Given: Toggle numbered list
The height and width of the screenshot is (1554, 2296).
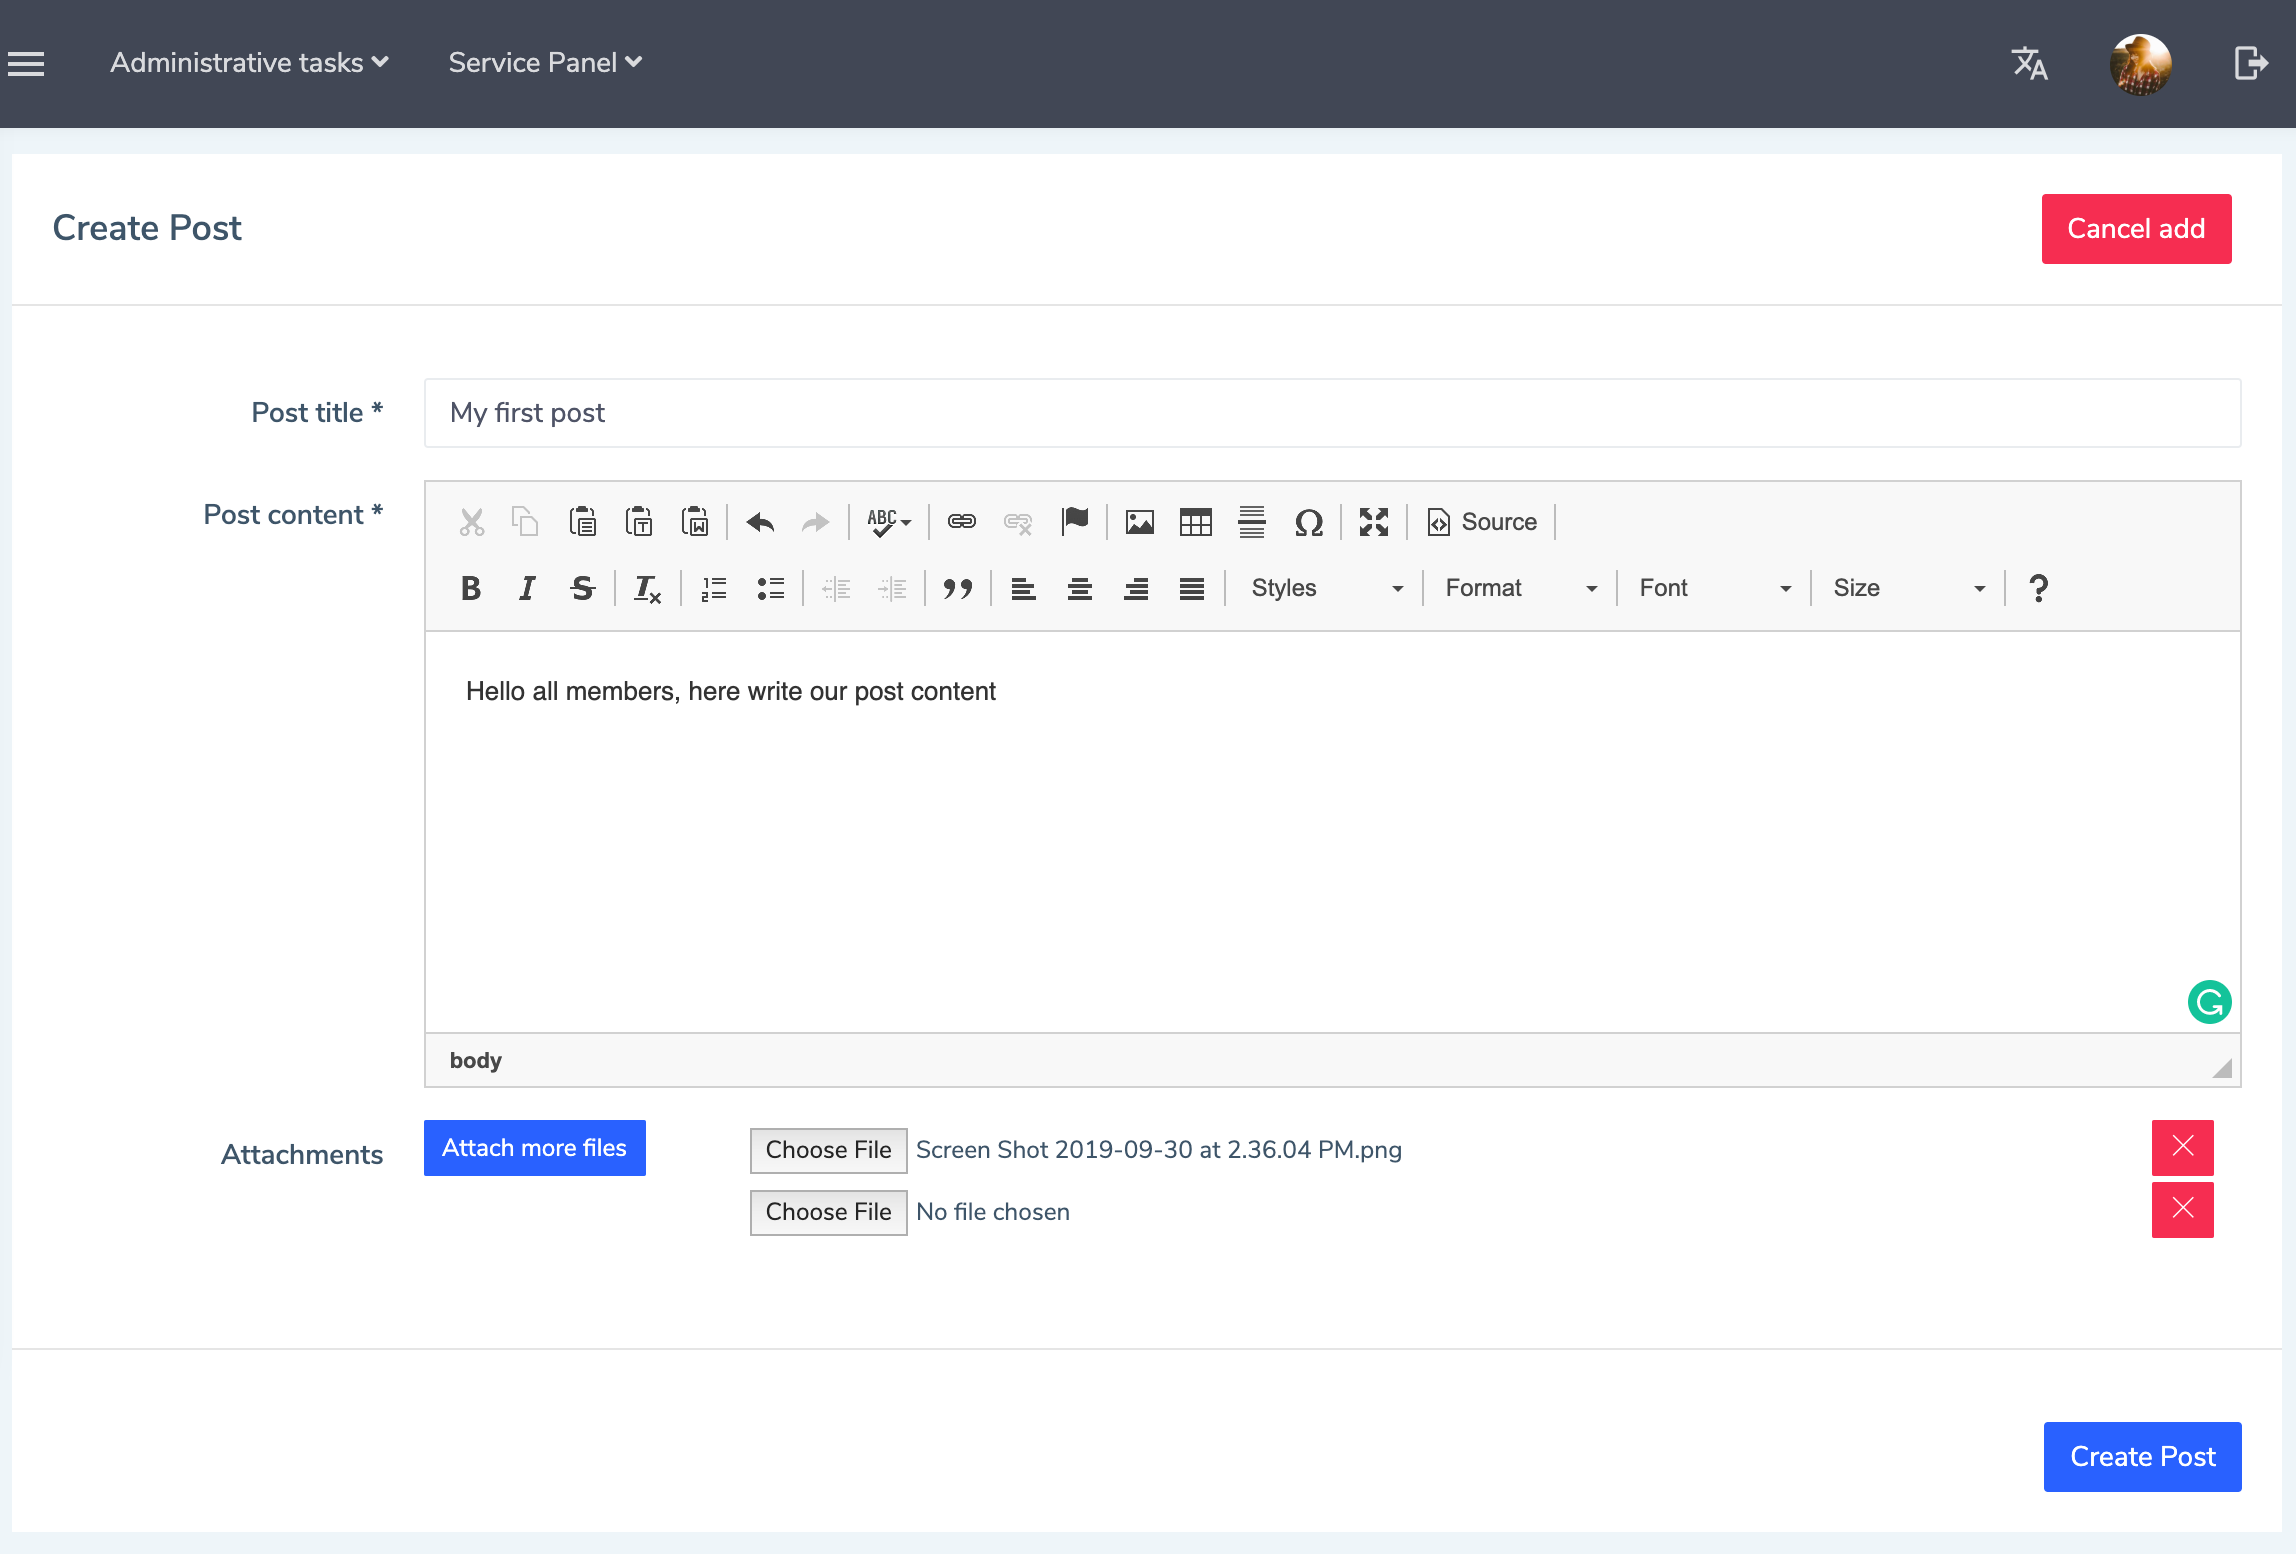Looking at the screenshot, I should click(x=714, y=588).
